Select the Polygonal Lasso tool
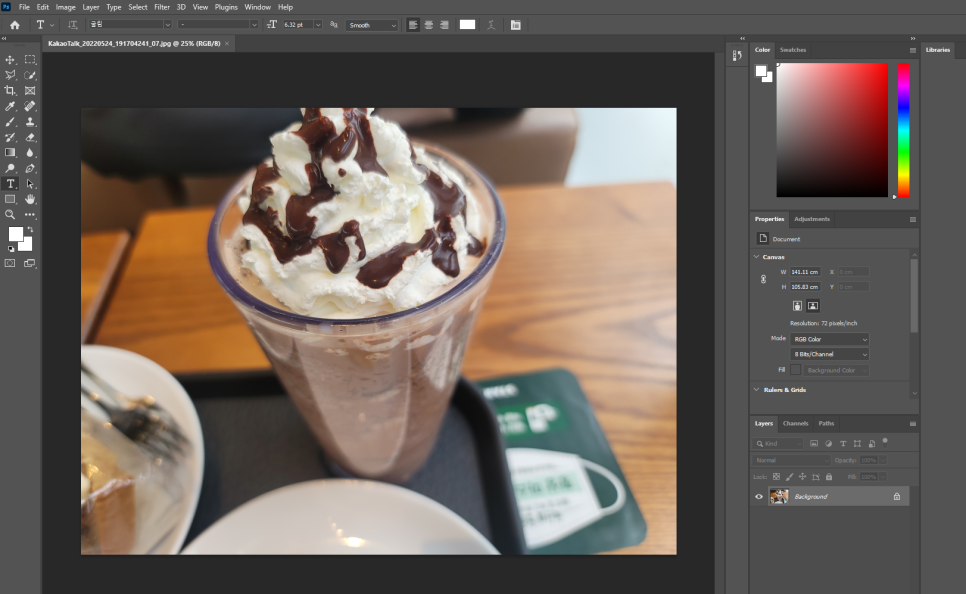Image resolution: width=966 pixels, height=594 pixels. 10,75
